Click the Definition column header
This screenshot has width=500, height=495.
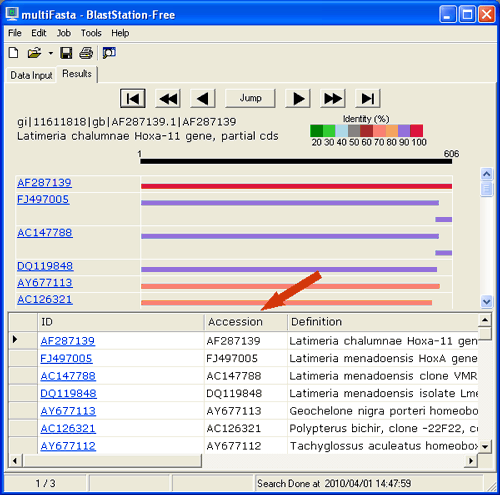click(x=383, y=322)
